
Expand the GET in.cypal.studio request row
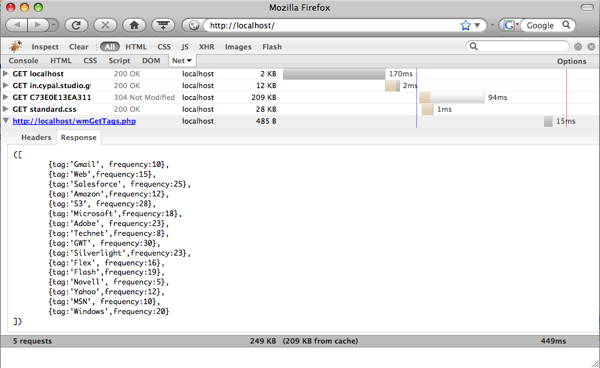6,85
